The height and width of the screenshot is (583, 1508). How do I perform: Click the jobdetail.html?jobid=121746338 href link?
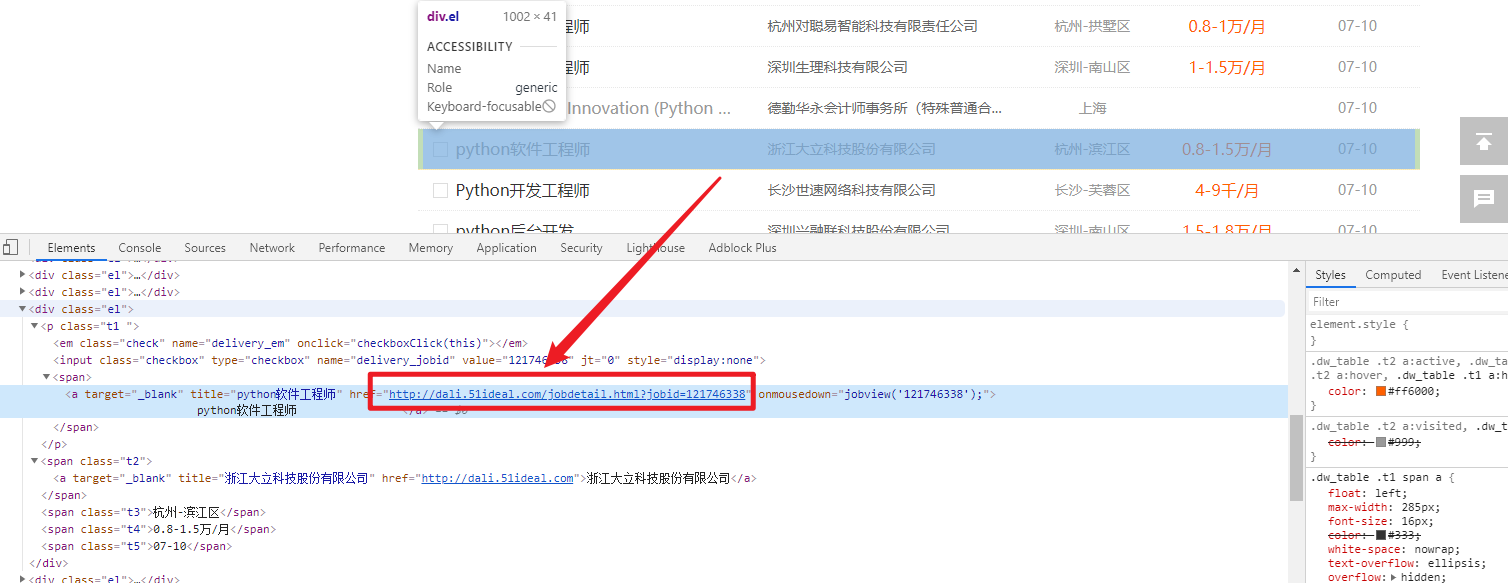point(567,394)
